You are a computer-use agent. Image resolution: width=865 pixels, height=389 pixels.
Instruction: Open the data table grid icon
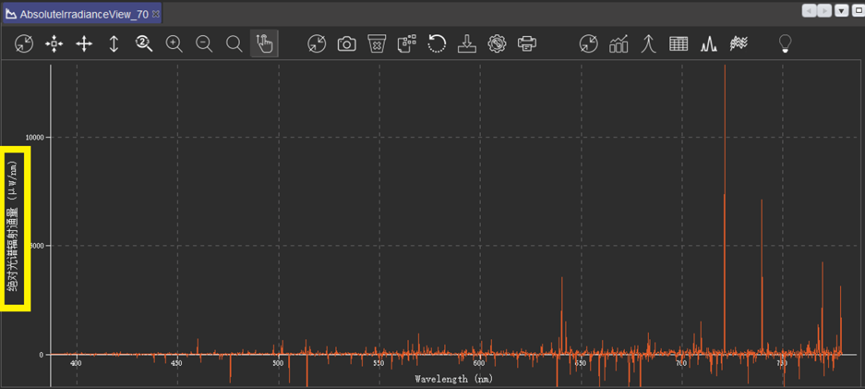[679, 44]
